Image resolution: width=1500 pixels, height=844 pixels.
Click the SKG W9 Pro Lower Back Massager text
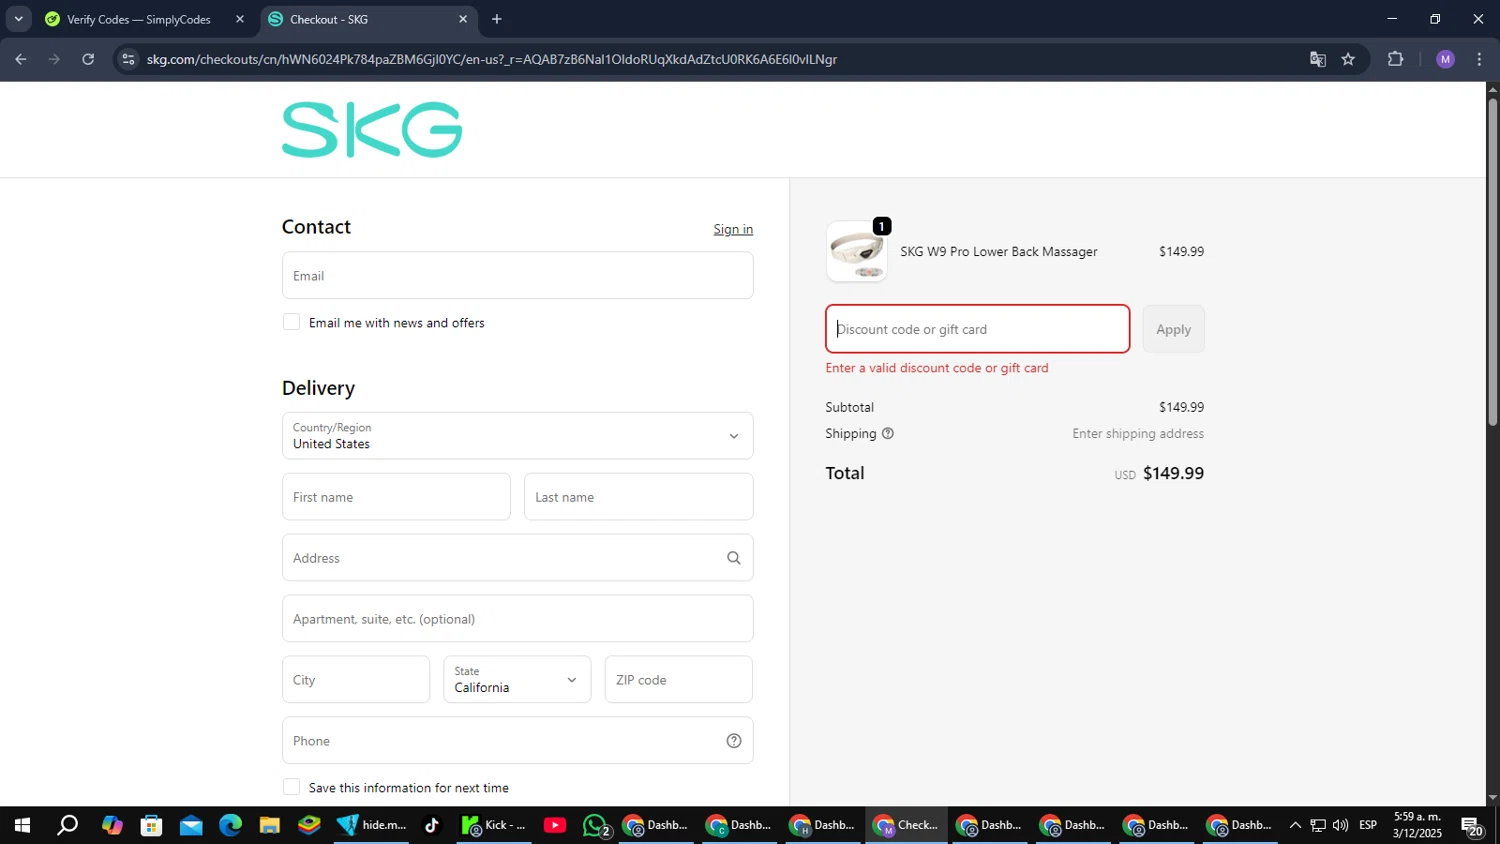click(998, 252)
